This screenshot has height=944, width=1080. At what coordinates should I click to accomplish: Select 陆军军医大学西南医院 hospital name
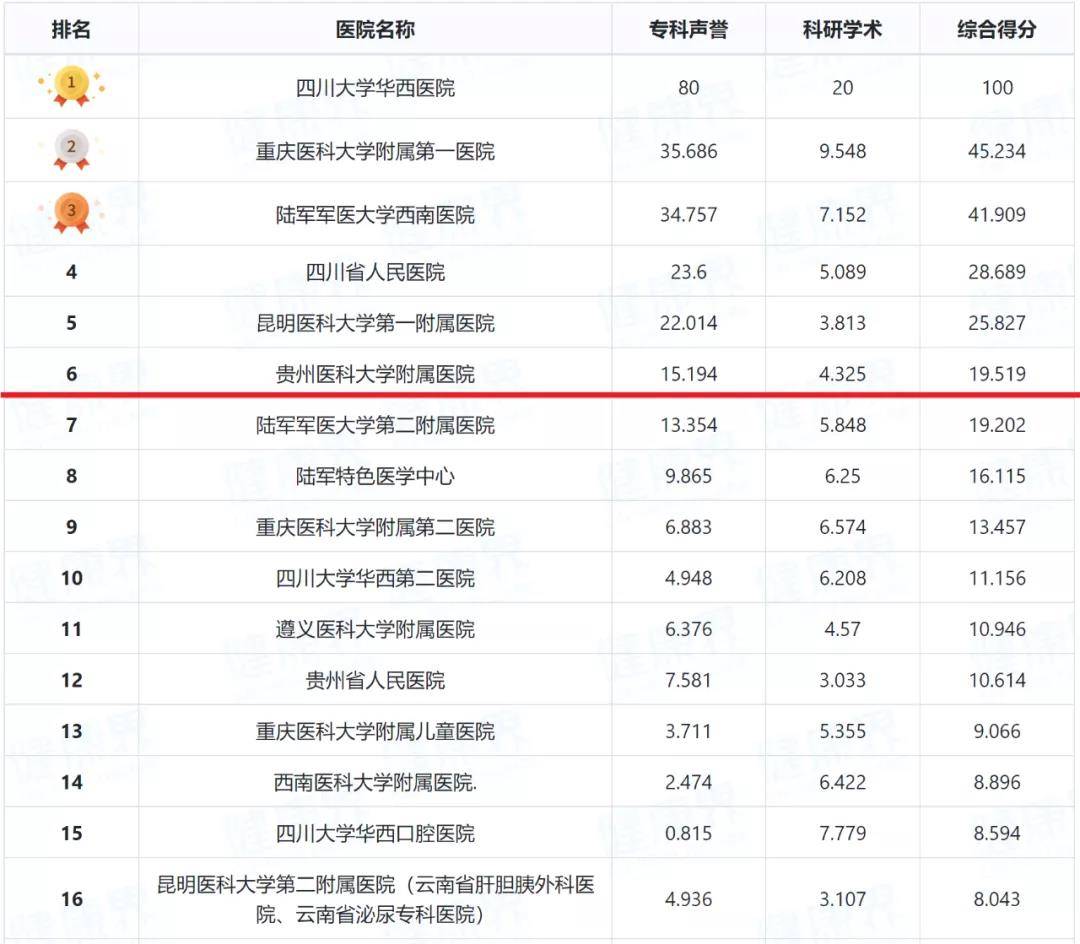click(375, 215)
